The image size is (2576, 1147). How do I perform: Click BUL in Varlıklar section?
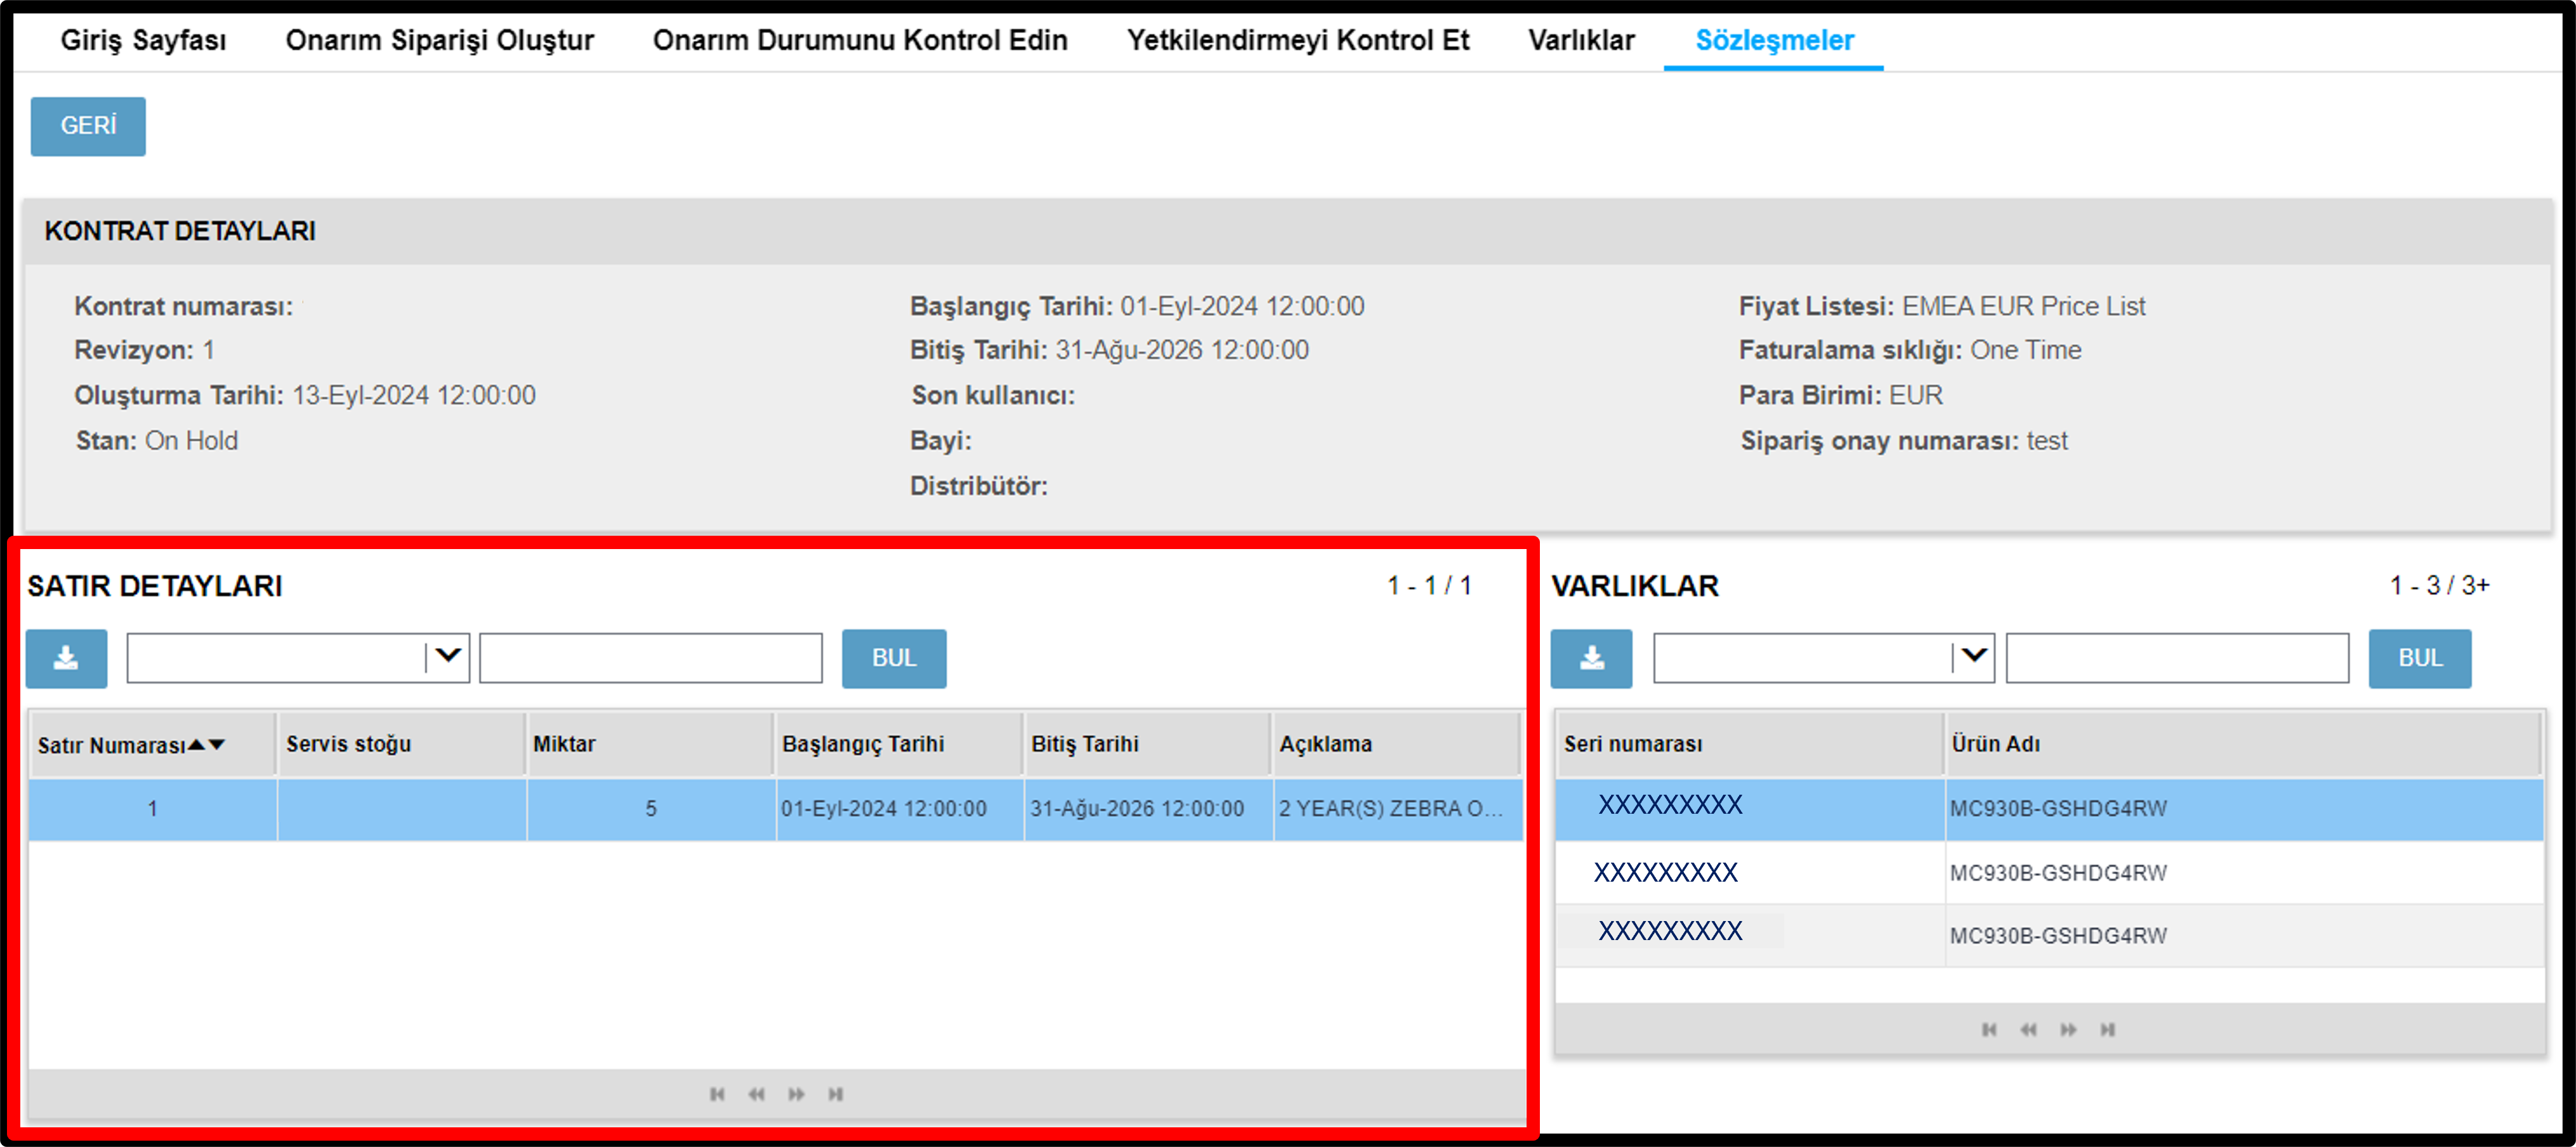[2420, 658]
